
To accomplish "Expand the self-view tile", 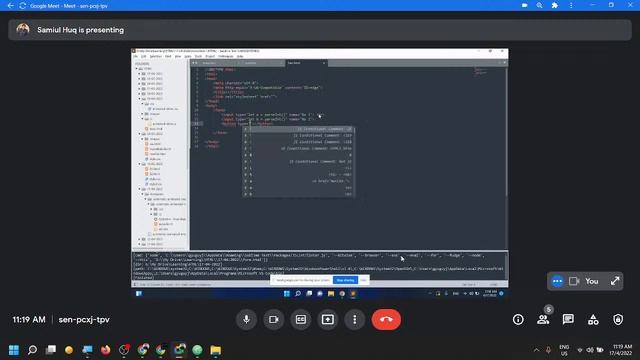I will pos(615,281).
